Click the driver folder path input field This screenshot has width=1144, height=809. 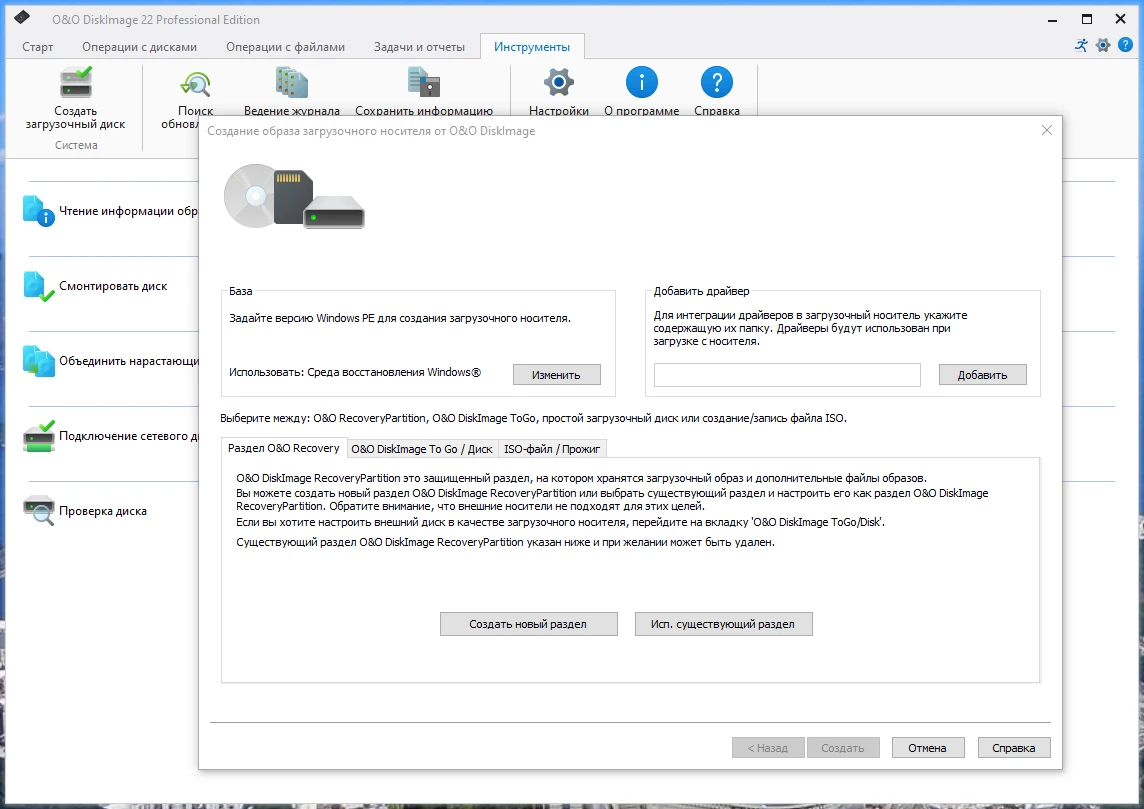(x=786, y=375)
